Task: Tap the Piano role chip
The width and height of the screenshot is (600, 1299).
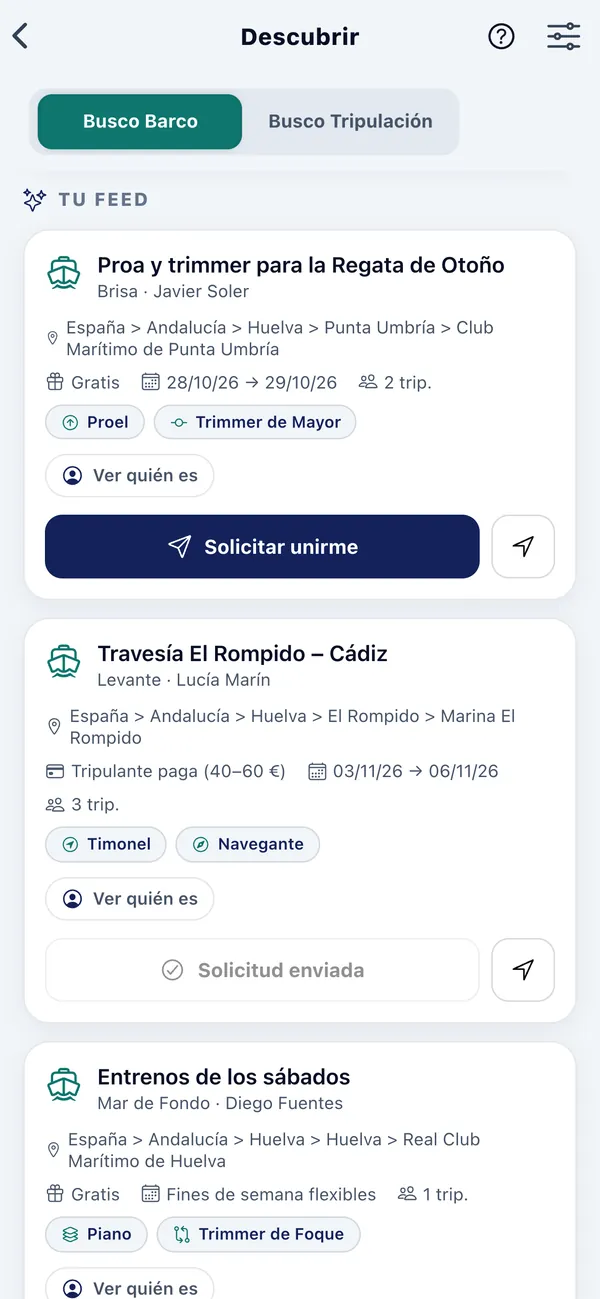Action: [x=96, y=1234]
